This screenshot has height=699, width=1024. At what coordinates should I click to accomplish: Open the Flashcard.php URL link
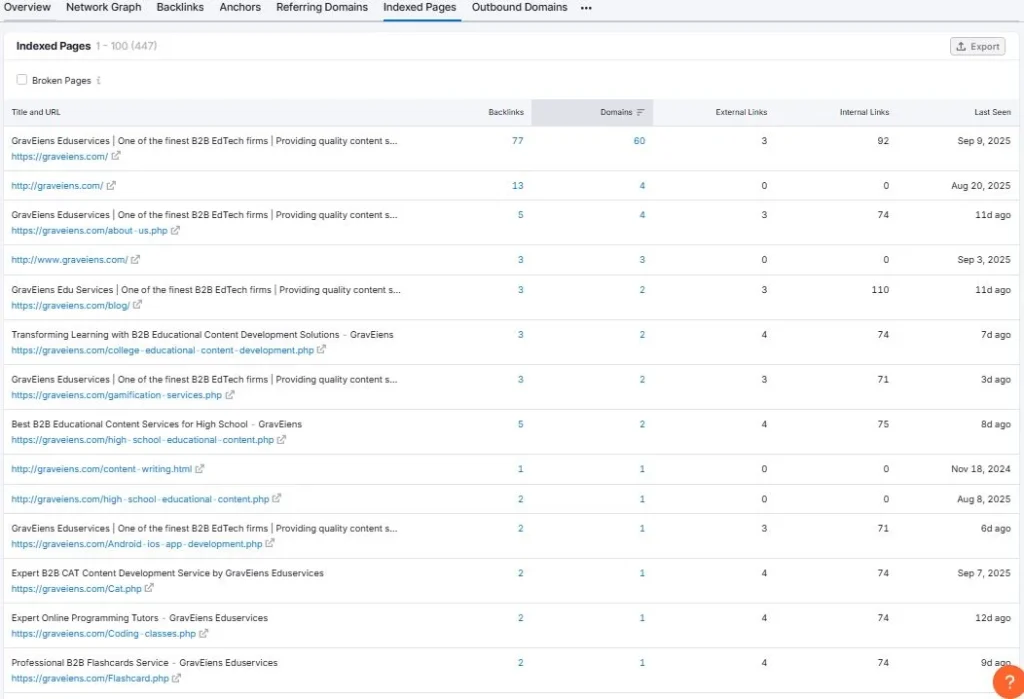coord(90,679)
